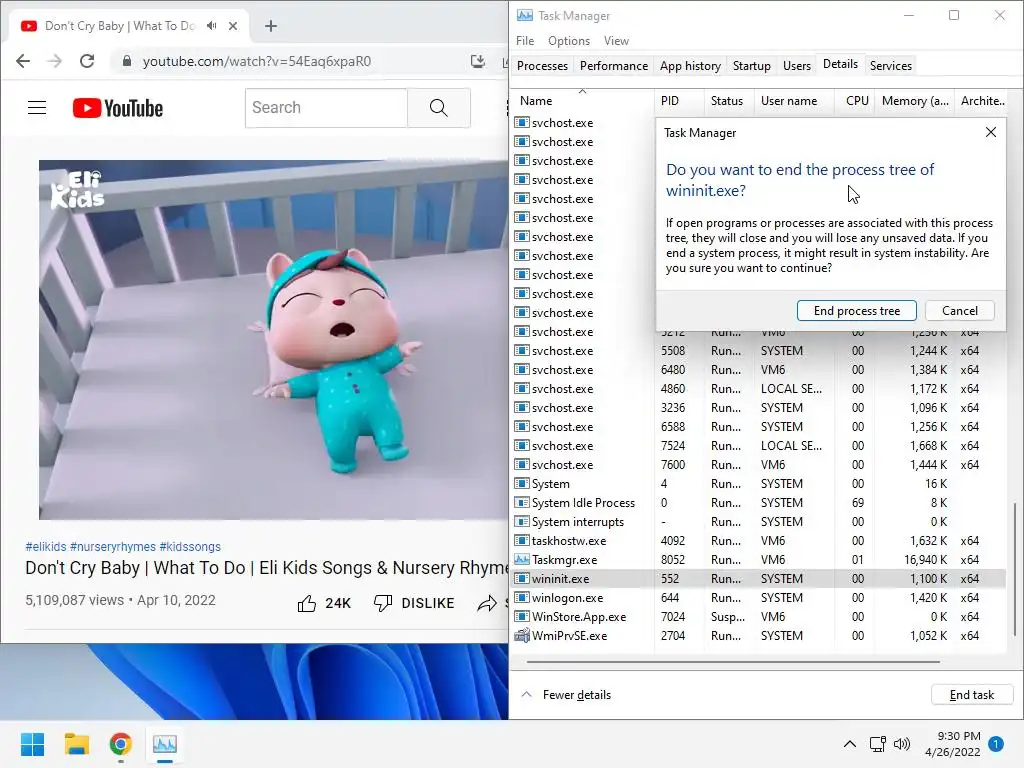Open File Explorer from taskbar
Screen dimensions: 1024x768
click(x=76, y=744)
